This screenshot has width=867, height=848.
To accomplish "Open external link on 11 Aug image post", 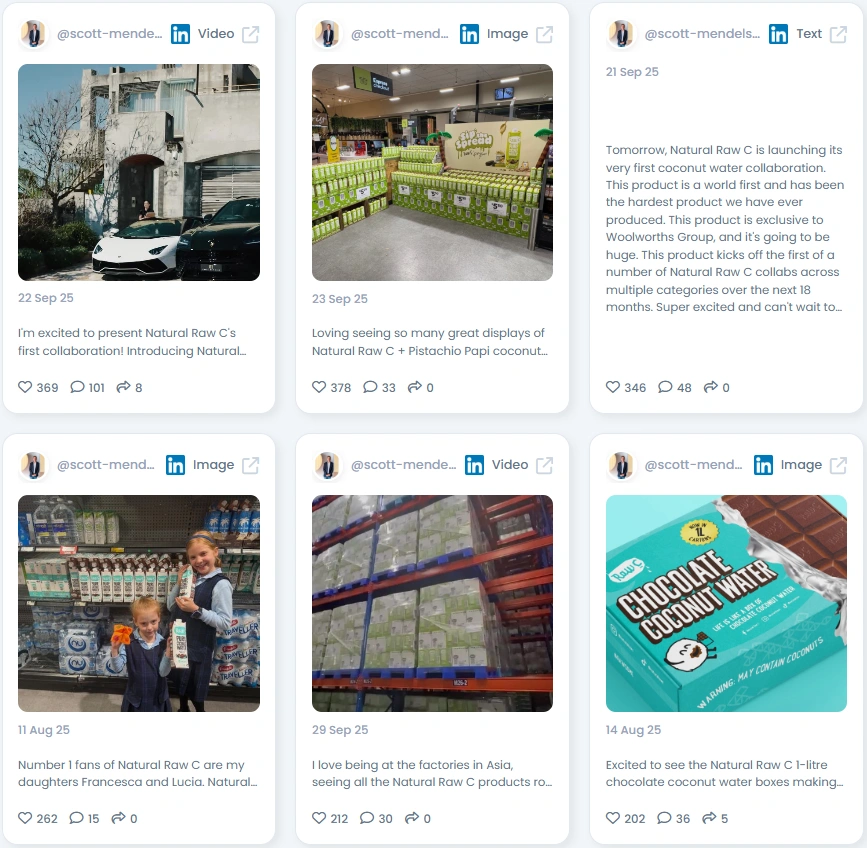I will (x=250, y=465).
